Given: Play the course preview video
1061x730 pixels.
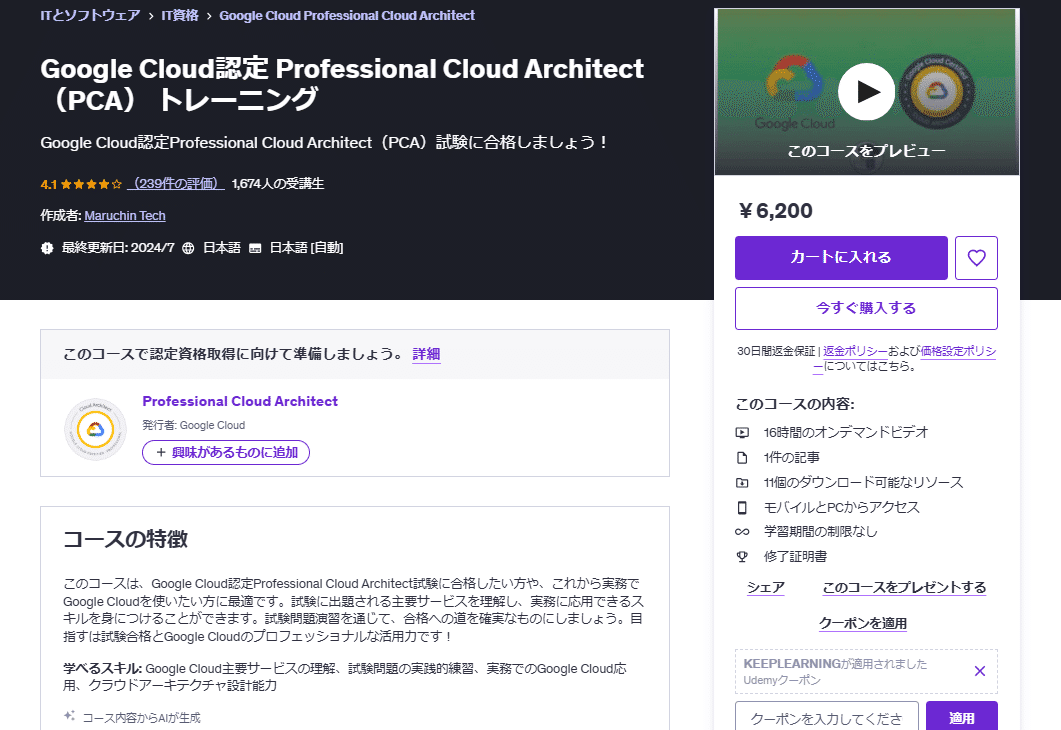Looking at the screenshot, I should 866,91.
